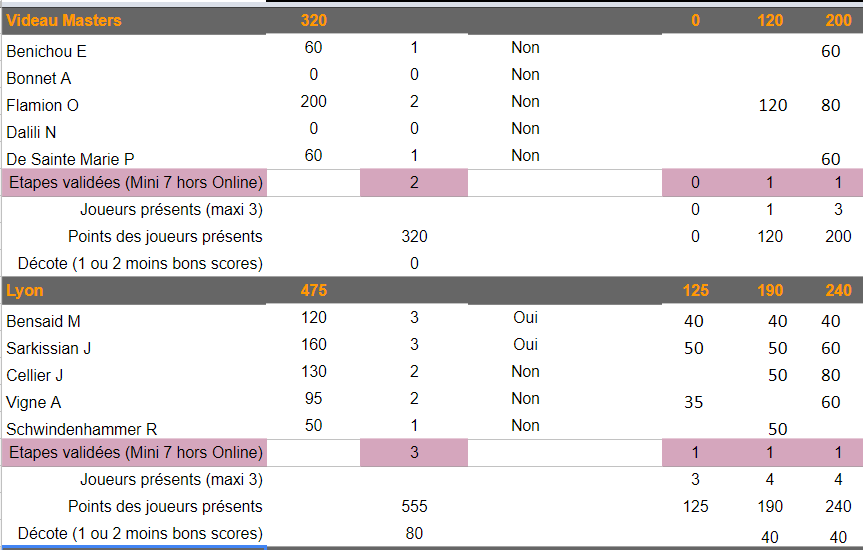Select Schwindenhammer R player cell

[x=134, y=429]
